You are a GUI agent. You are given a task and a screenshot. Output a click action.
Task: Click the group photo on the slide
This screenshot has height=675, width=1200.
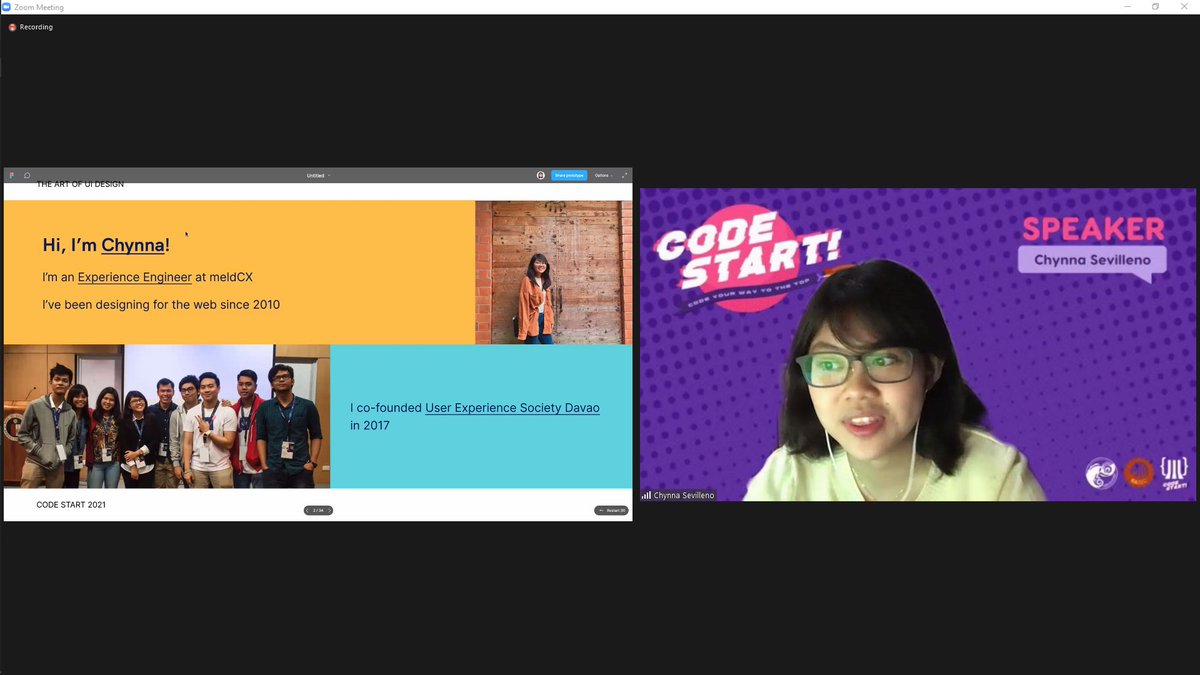[x=165, y=416]
